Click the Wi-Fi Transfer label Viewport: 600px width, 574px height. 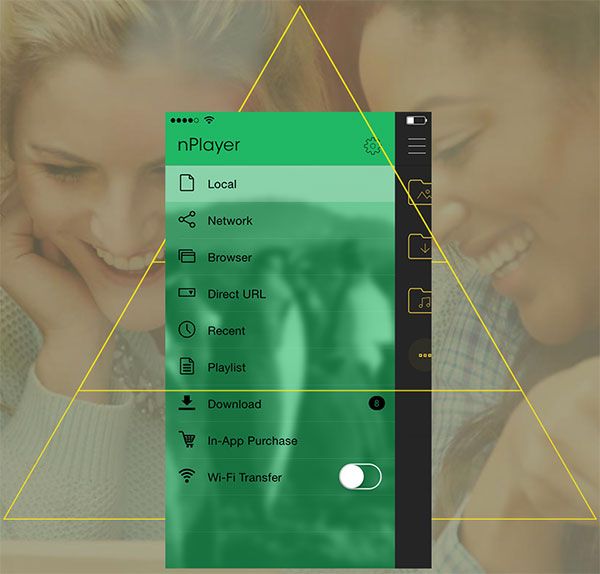(245, 477)
